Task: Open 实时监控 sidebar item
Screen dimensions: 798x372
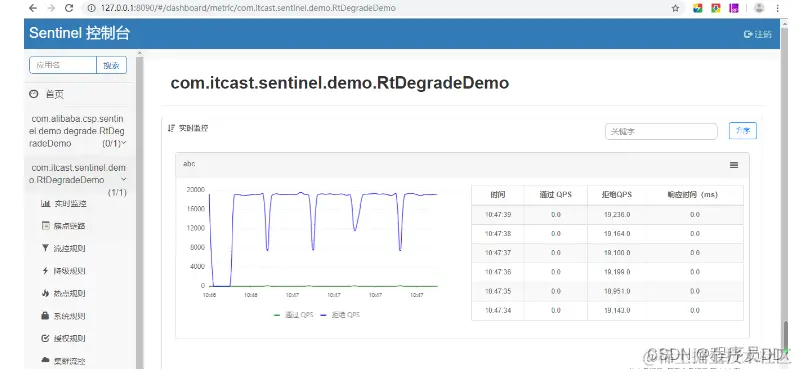Action: [70, 204]
